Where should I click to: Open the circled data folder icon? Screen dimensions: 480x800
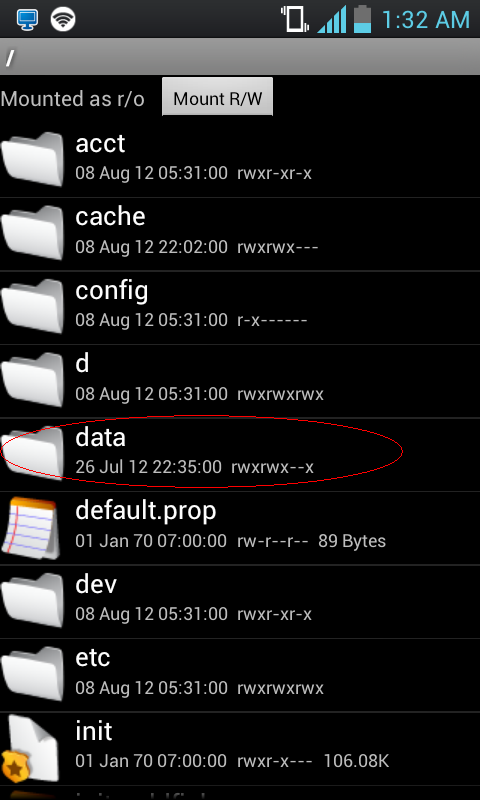tap(32, 453)
